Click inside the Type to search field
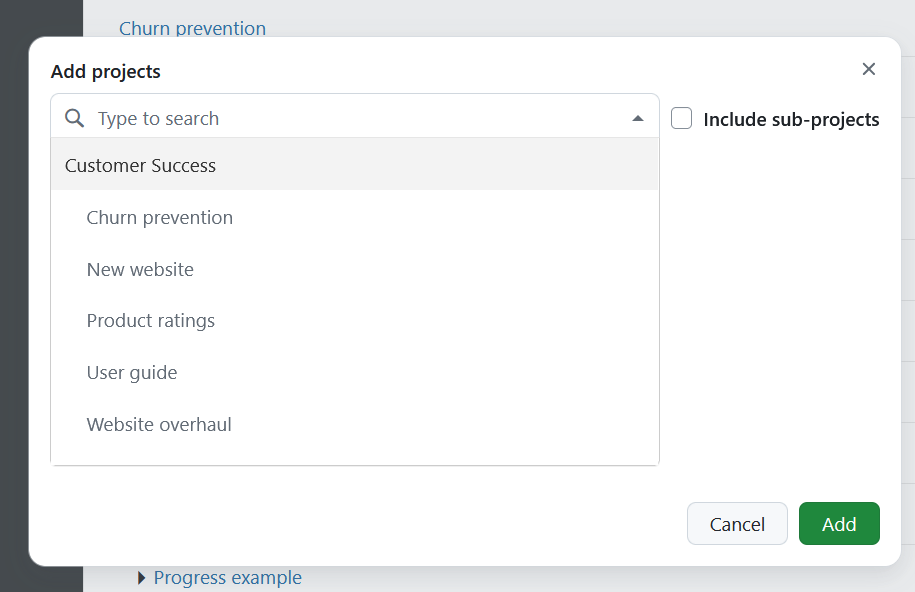 [x=300, y=117]
